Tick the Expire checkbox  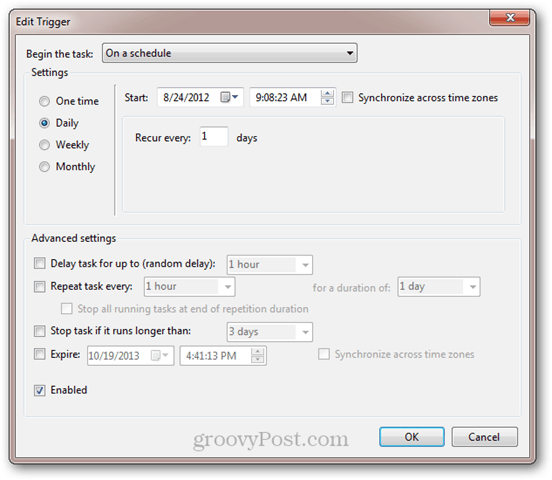pyautogui.click(x=39, y=354)
